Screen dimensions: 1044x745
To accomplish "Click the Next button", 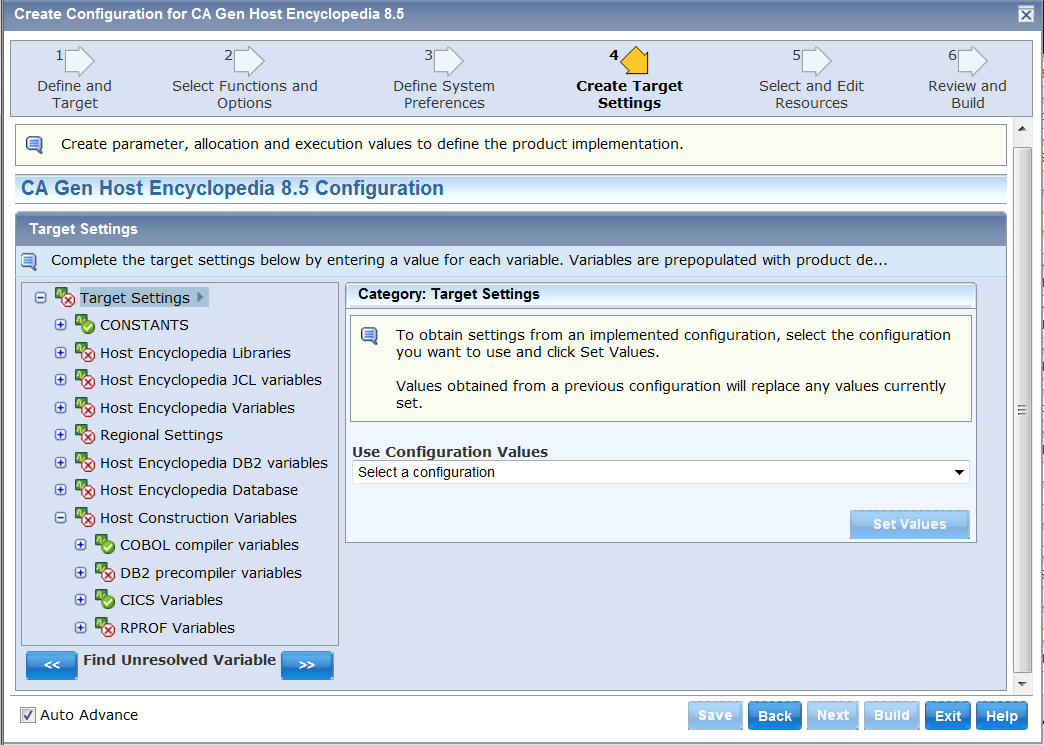I will pos(833,716).
